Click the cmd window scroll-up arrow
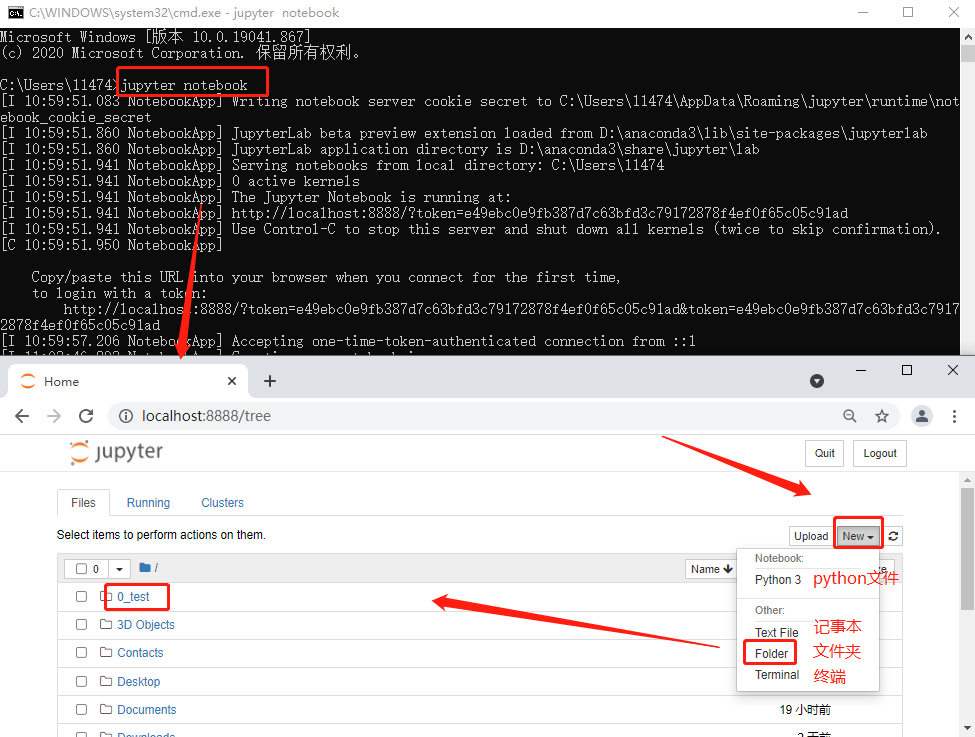This screenshot has width=975, height=737. coord(968,37)
